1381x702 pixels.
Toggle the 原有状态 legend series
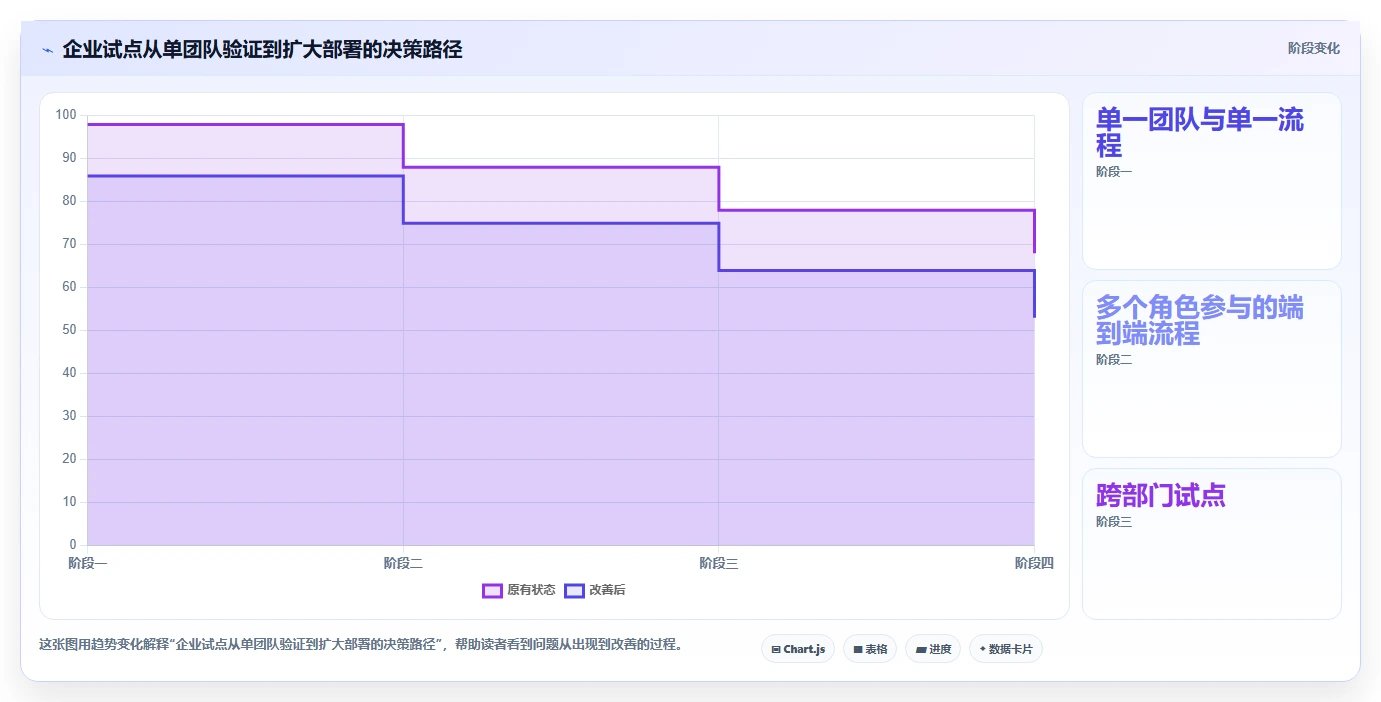pos(519,590)
